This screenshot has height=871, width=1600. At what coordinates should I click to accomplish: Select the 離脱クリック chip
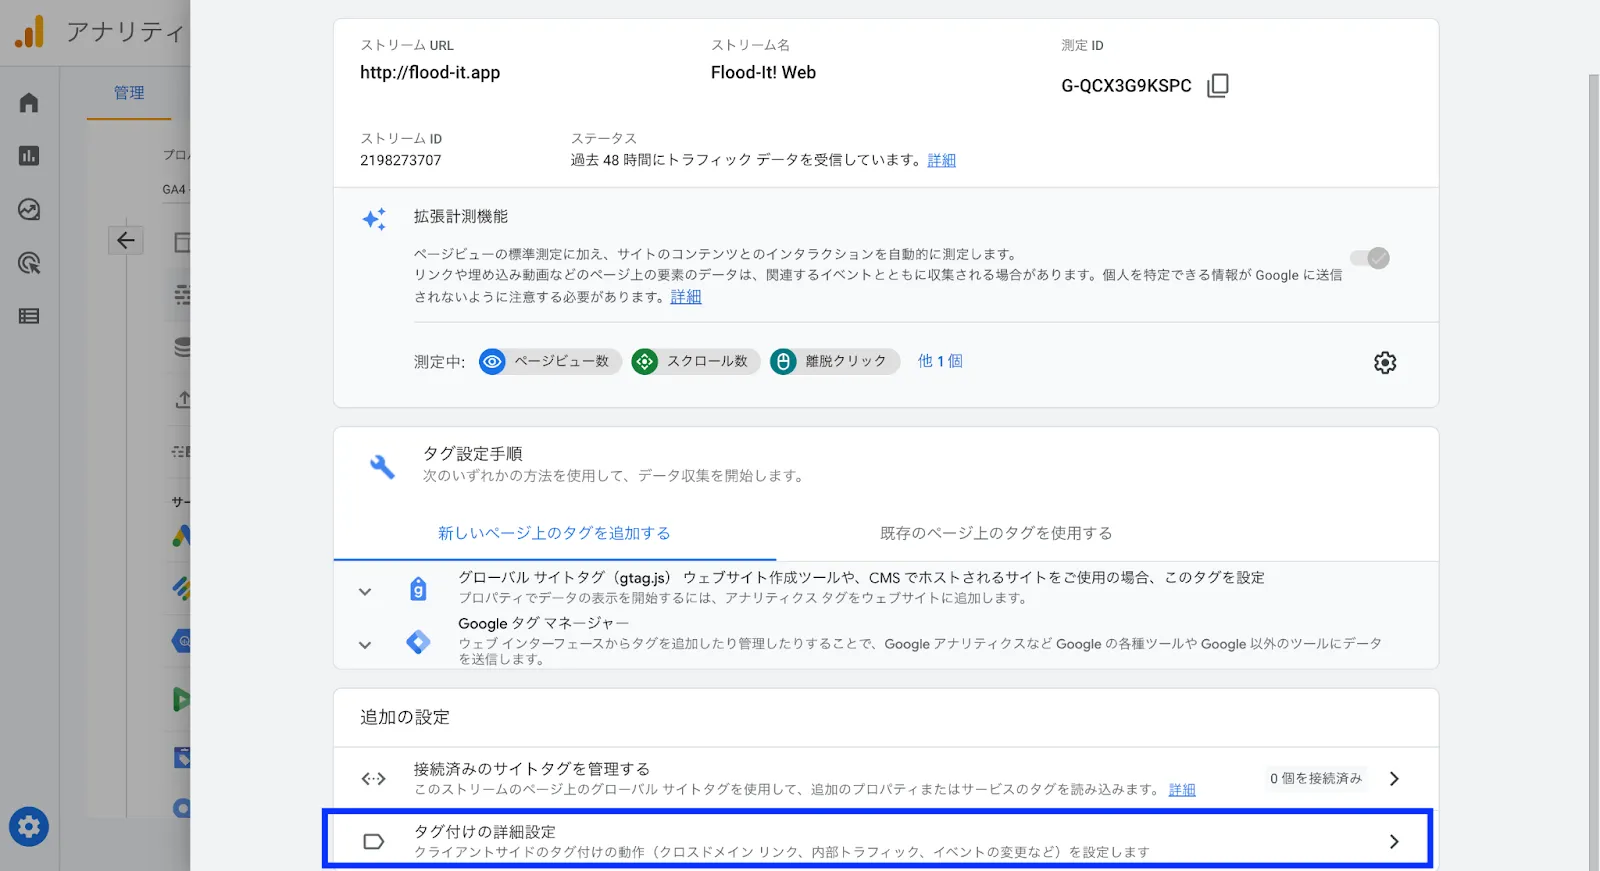[835, 361]
